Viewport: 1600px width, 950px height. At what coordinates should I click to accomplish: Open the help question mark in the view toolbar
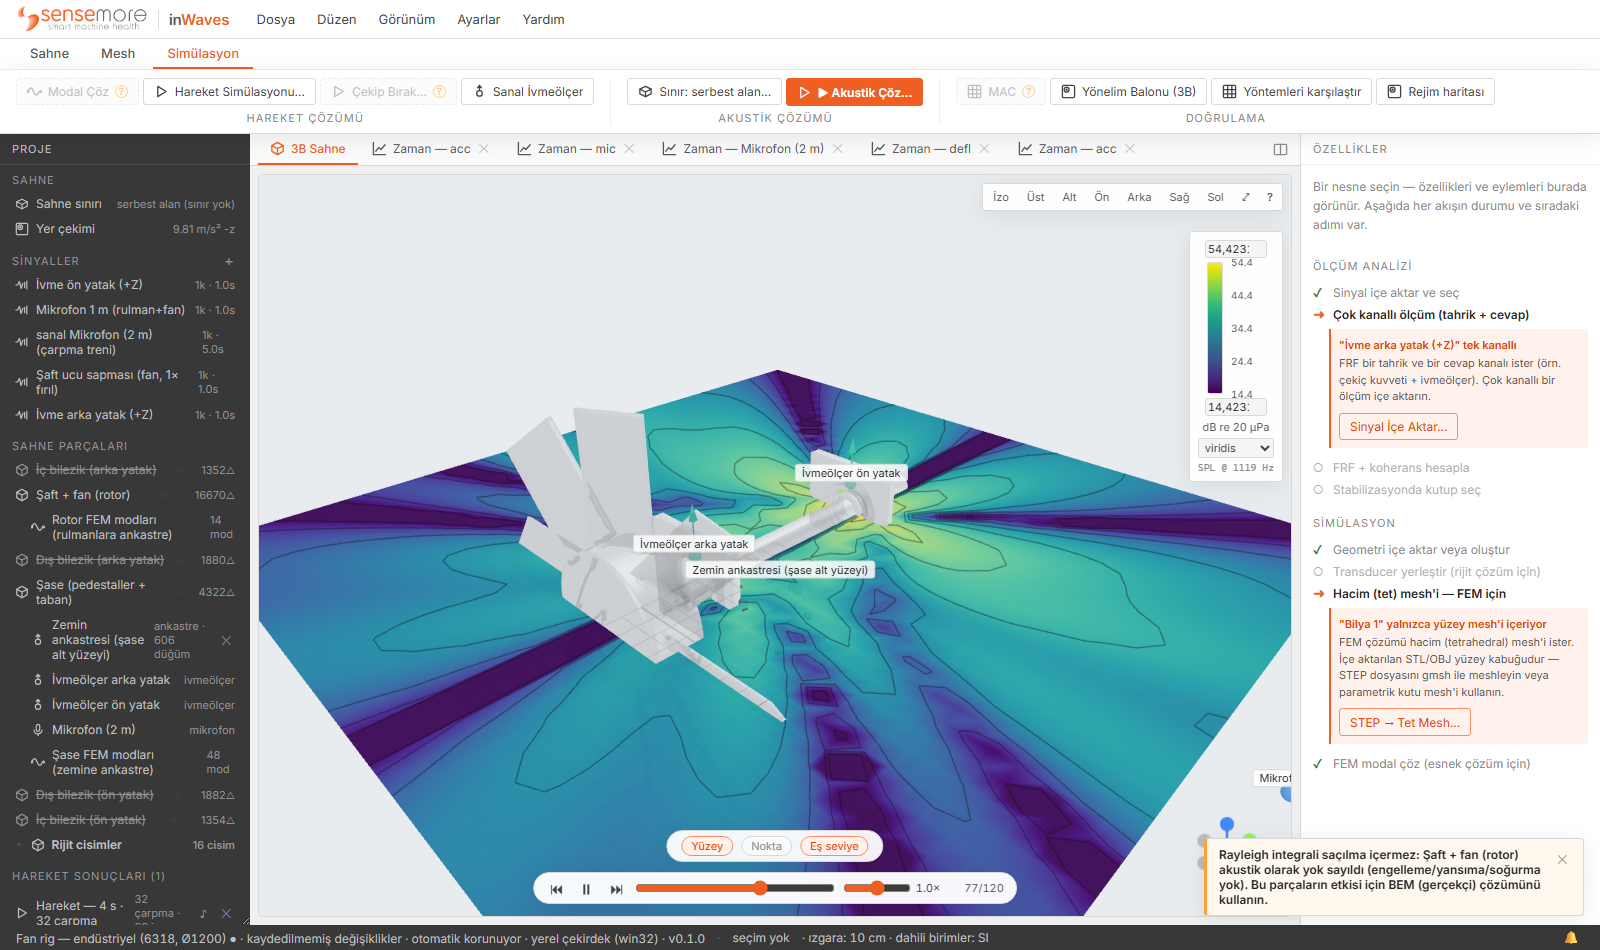1270,197
